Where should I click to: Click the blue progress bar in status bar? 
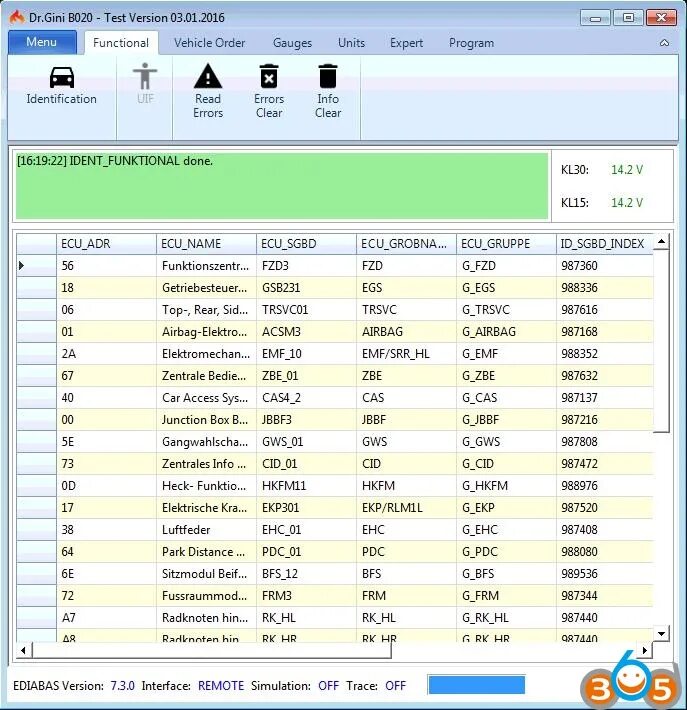point(476,685)
